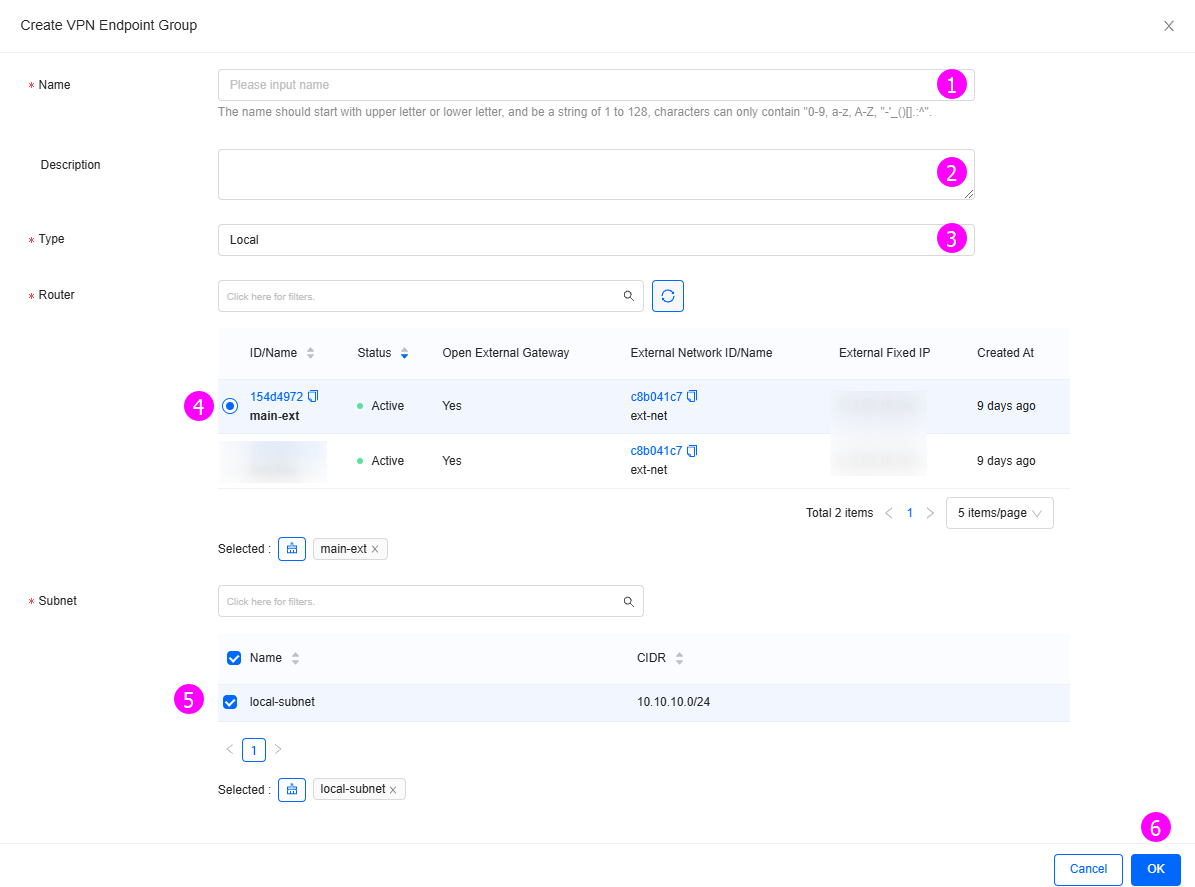The image size is (1195, 887).
Task: Open the 5 items/page dropdown
Action: 999,513
